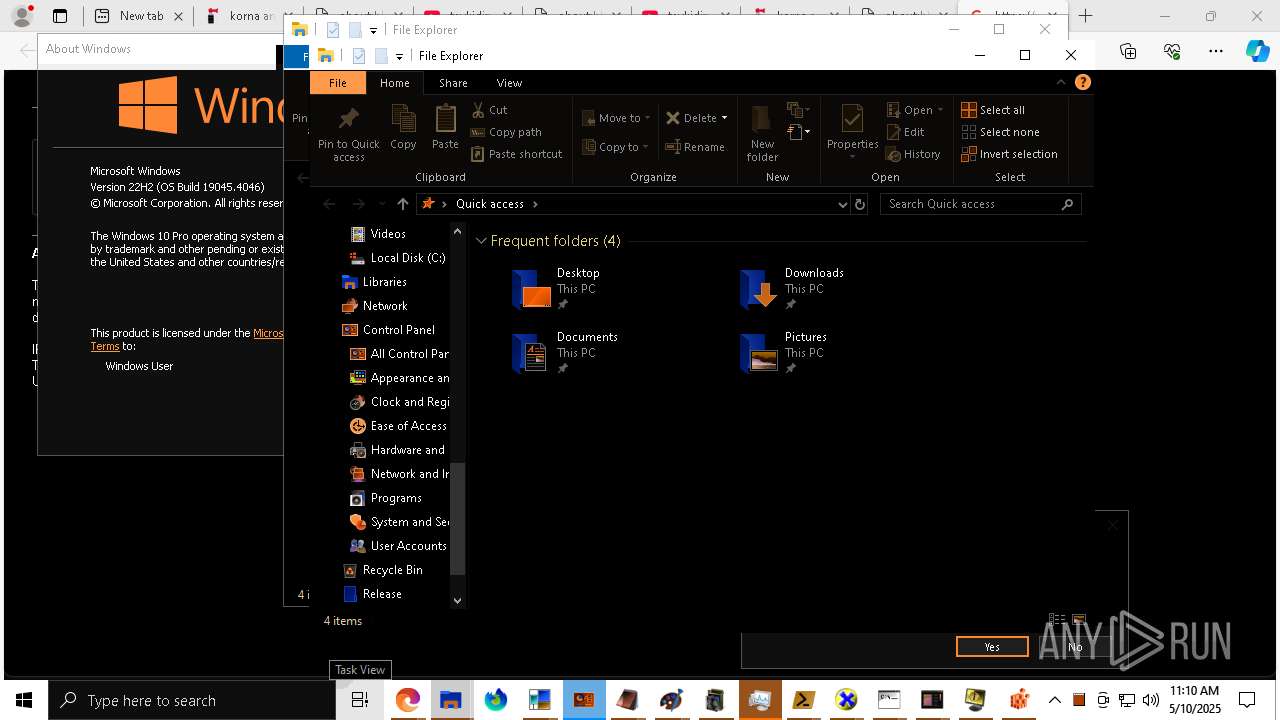Open the Quick Access Toolbar customize dropdown
1280x720 pixels.
point(399,56)
